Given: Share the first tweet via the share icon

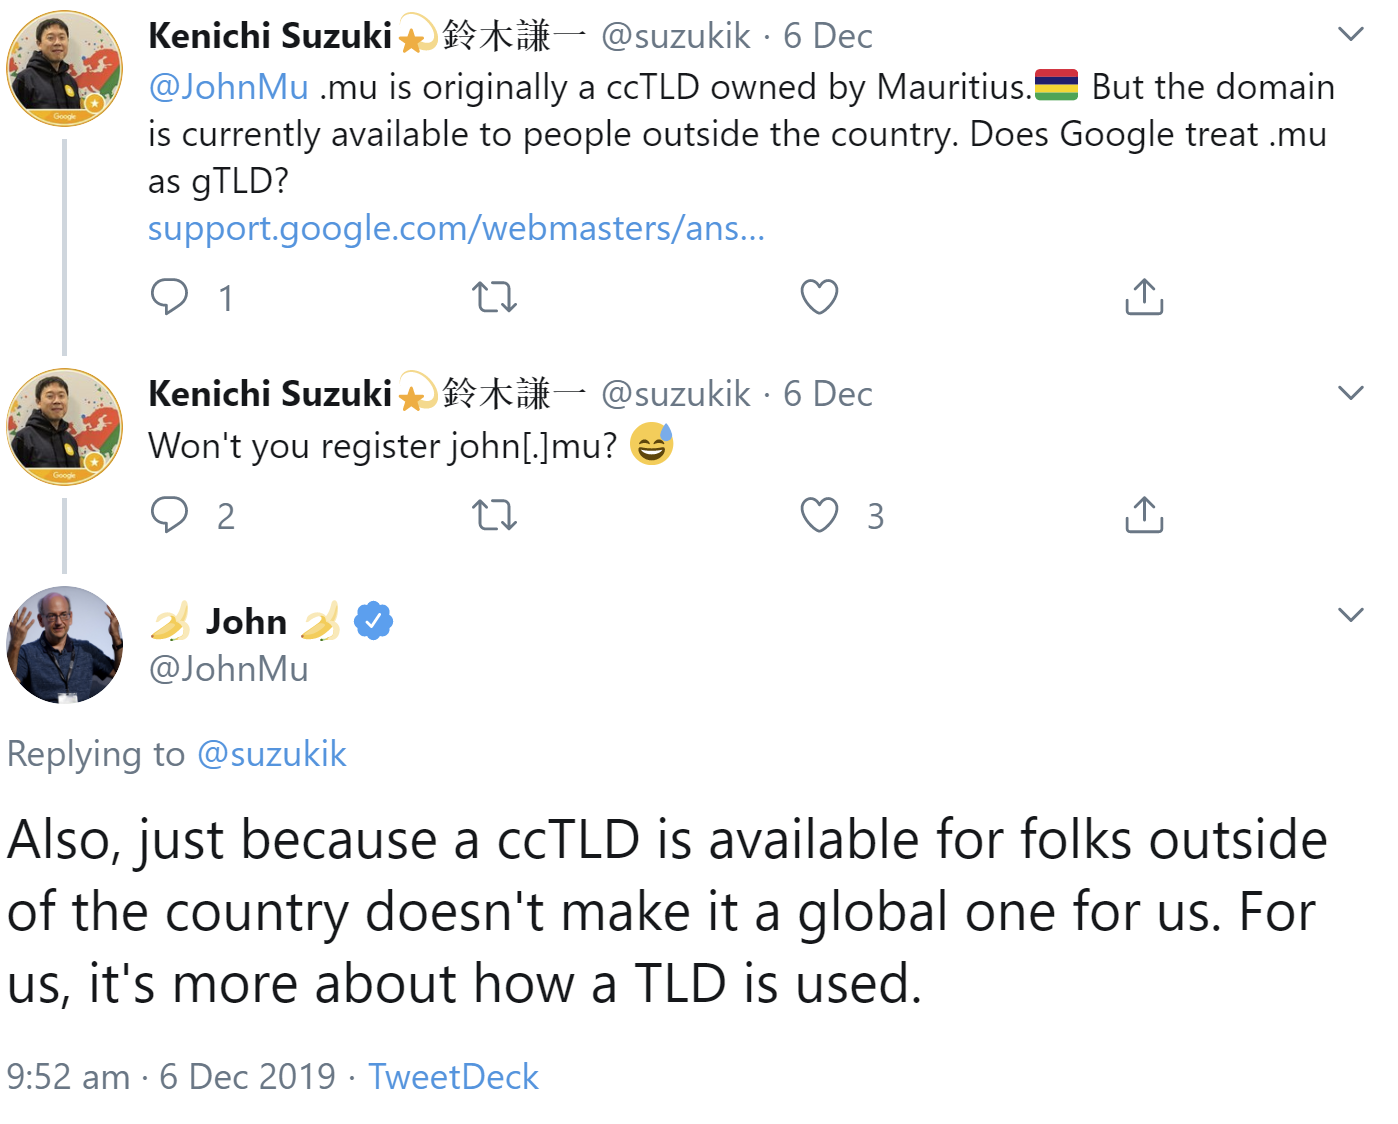Looking at the screenshot, I should coord(1144,296).
